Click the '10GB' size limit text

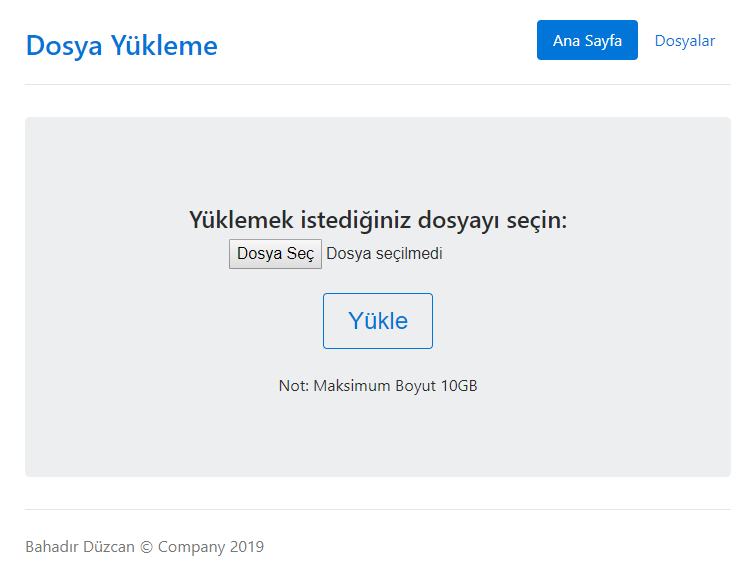459,386
